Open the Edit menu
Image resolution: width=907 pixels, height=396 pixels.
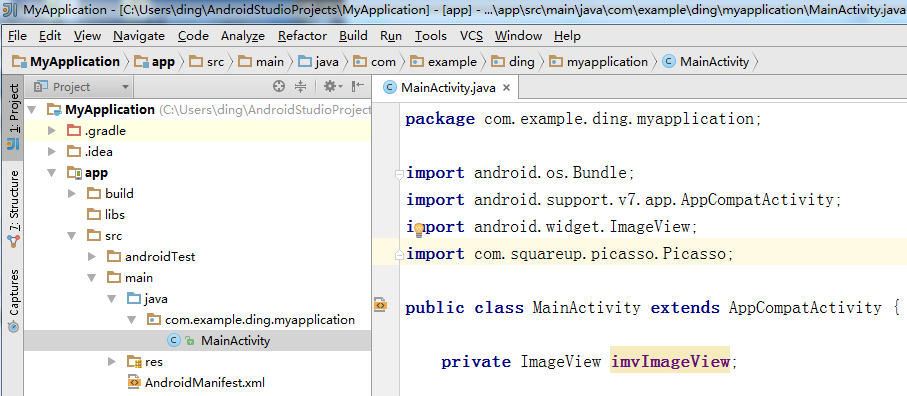pos(50,36)
